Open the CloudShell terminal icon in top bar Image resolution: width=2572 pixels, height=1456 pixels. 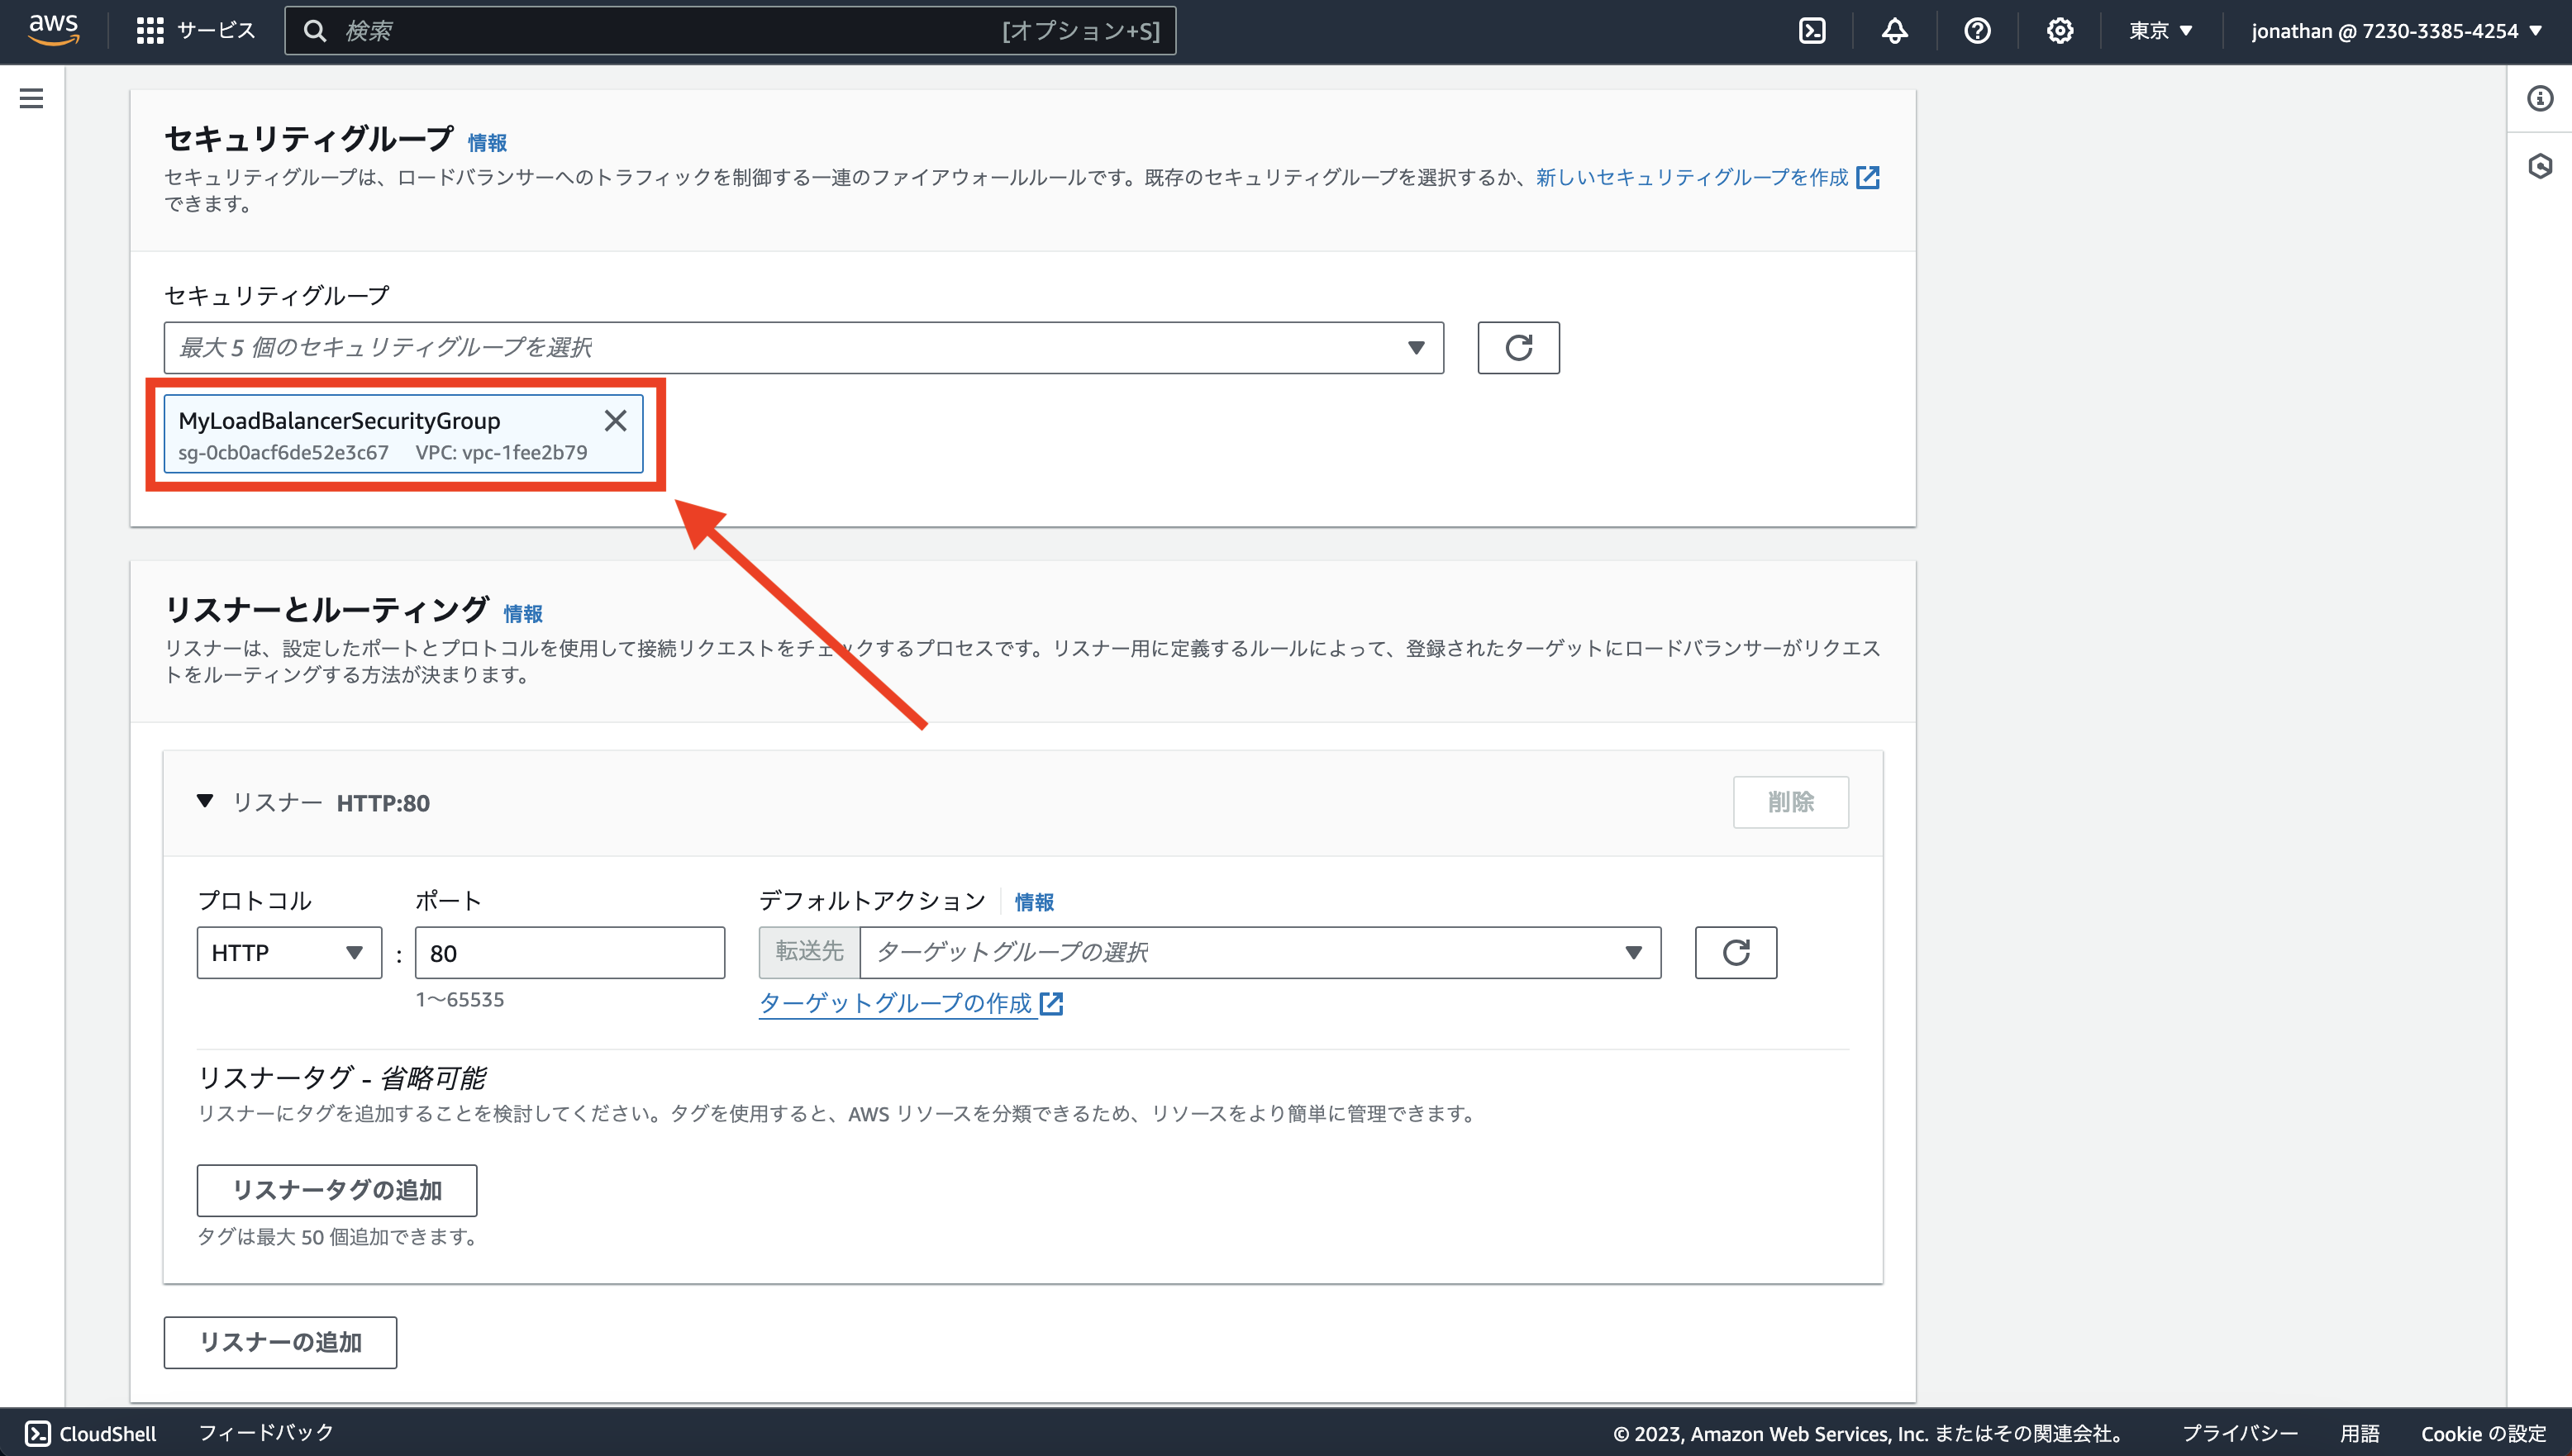pos(1813,30)
